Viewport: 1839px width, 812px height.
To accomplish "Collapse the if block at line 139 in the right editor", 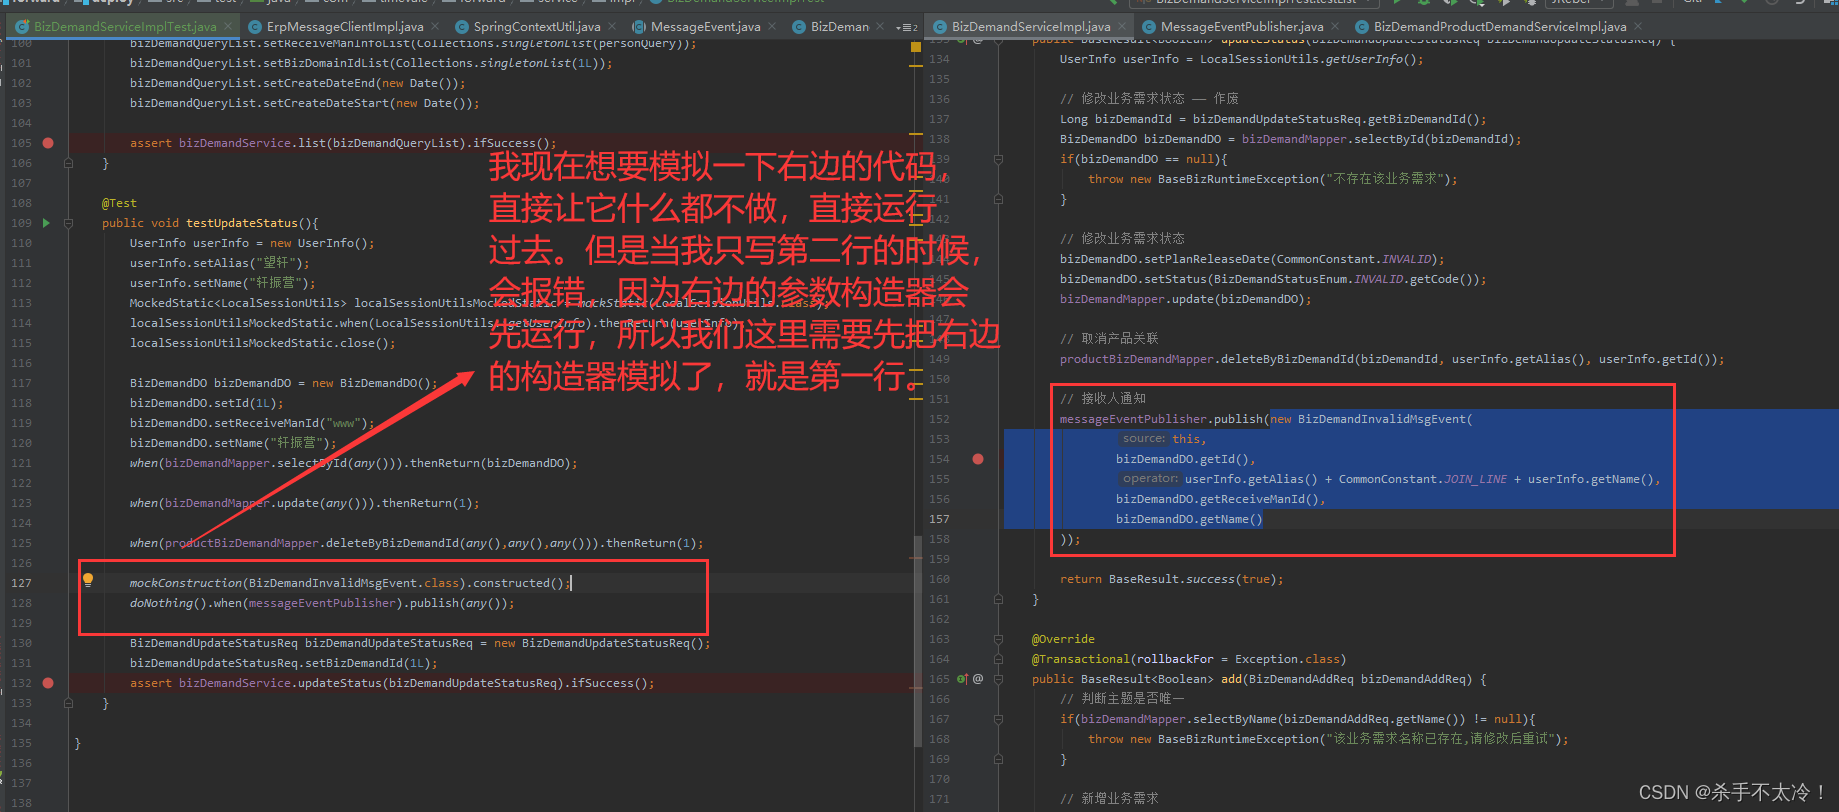I will click(x=998, y=159).
